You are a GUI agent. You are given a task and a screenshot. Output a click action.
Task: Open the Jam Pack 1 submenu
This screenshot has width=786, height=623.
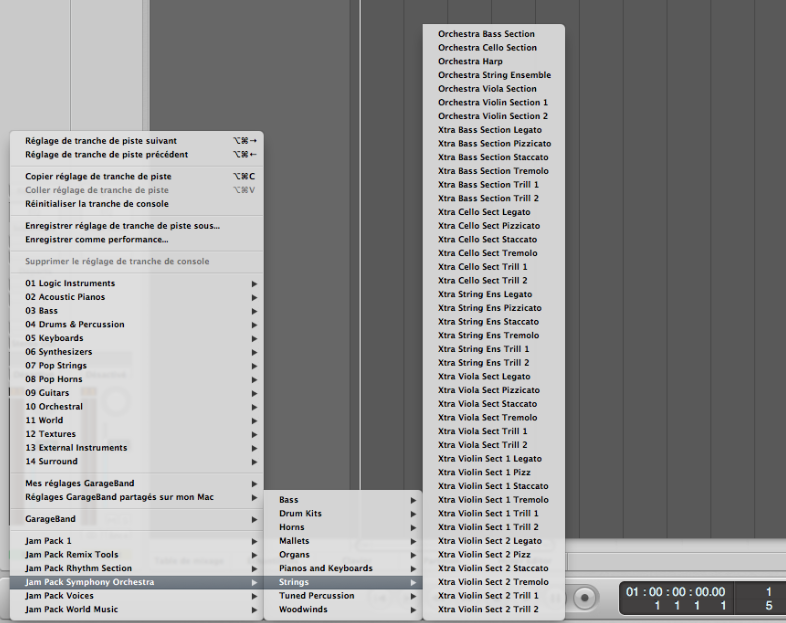[136, 541]
